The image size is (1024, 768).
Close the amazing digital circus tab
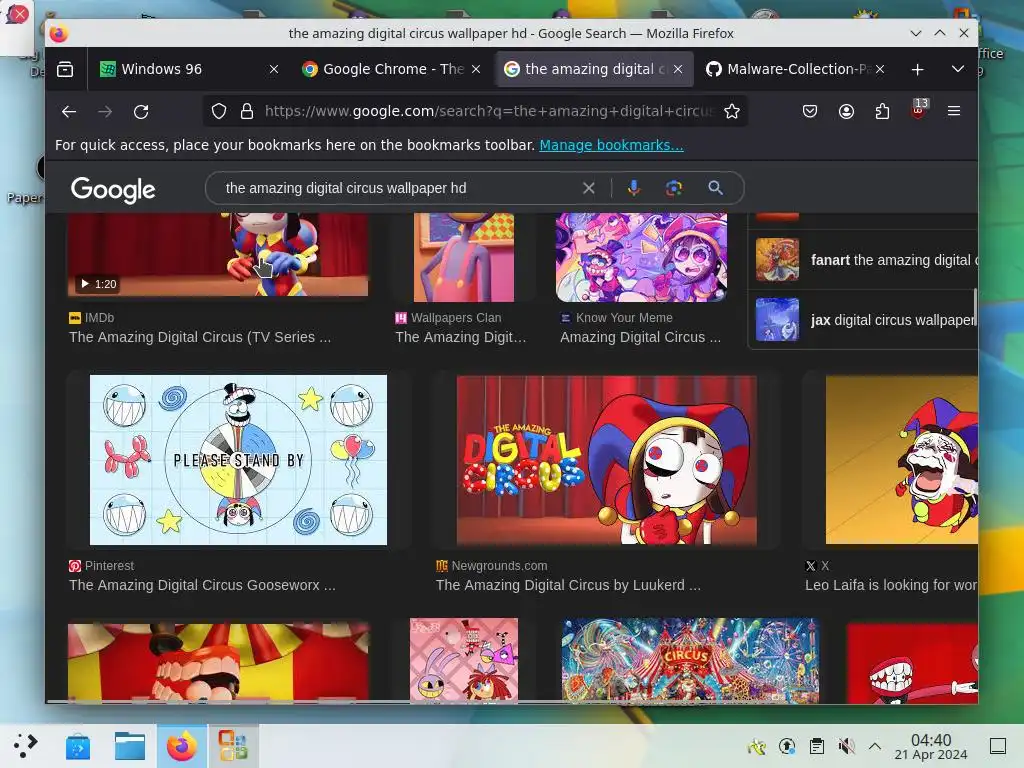click(678, 69)
